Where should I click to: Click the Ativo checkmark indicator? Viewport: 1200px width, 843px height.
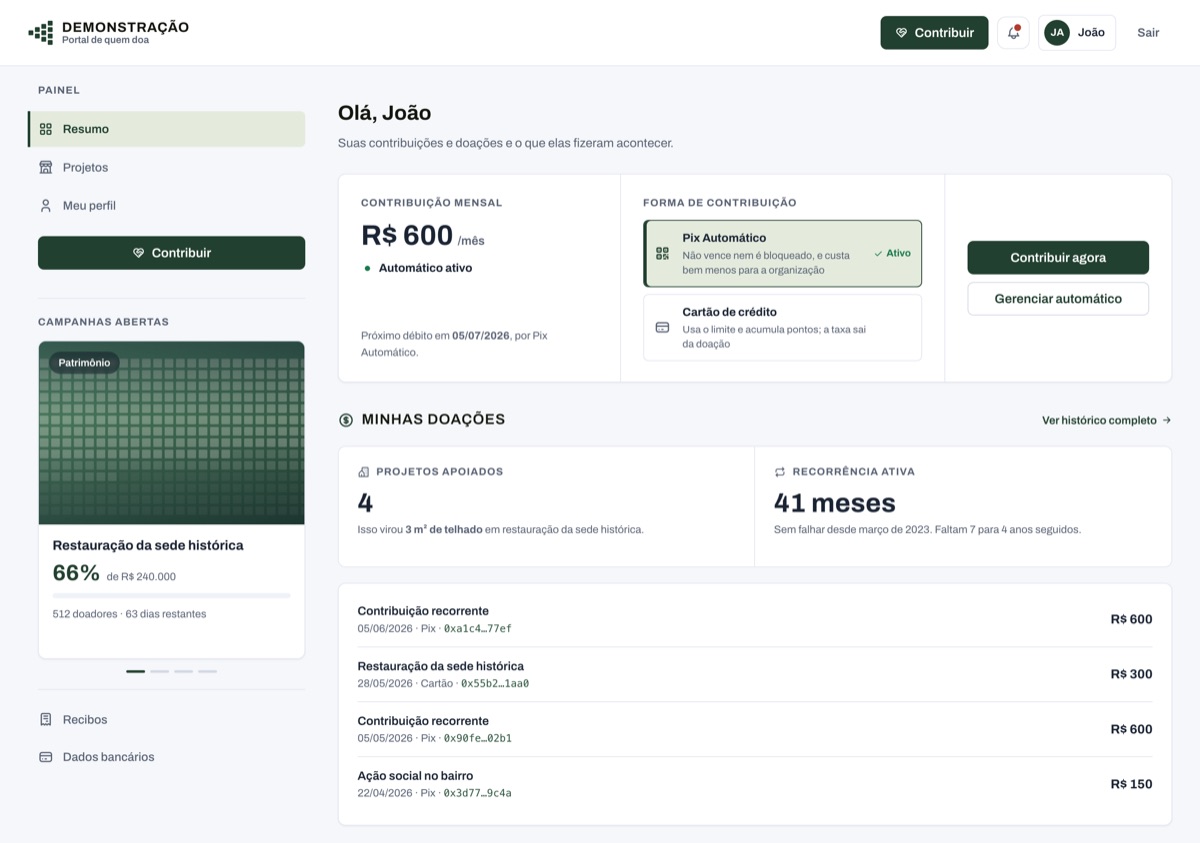[x=892, y=253]
